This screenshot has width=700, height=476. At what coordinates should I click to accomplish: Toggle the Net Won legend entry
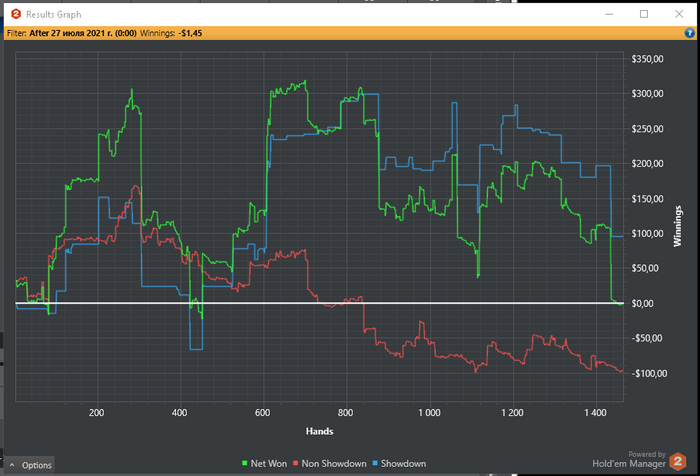[264, 464]
